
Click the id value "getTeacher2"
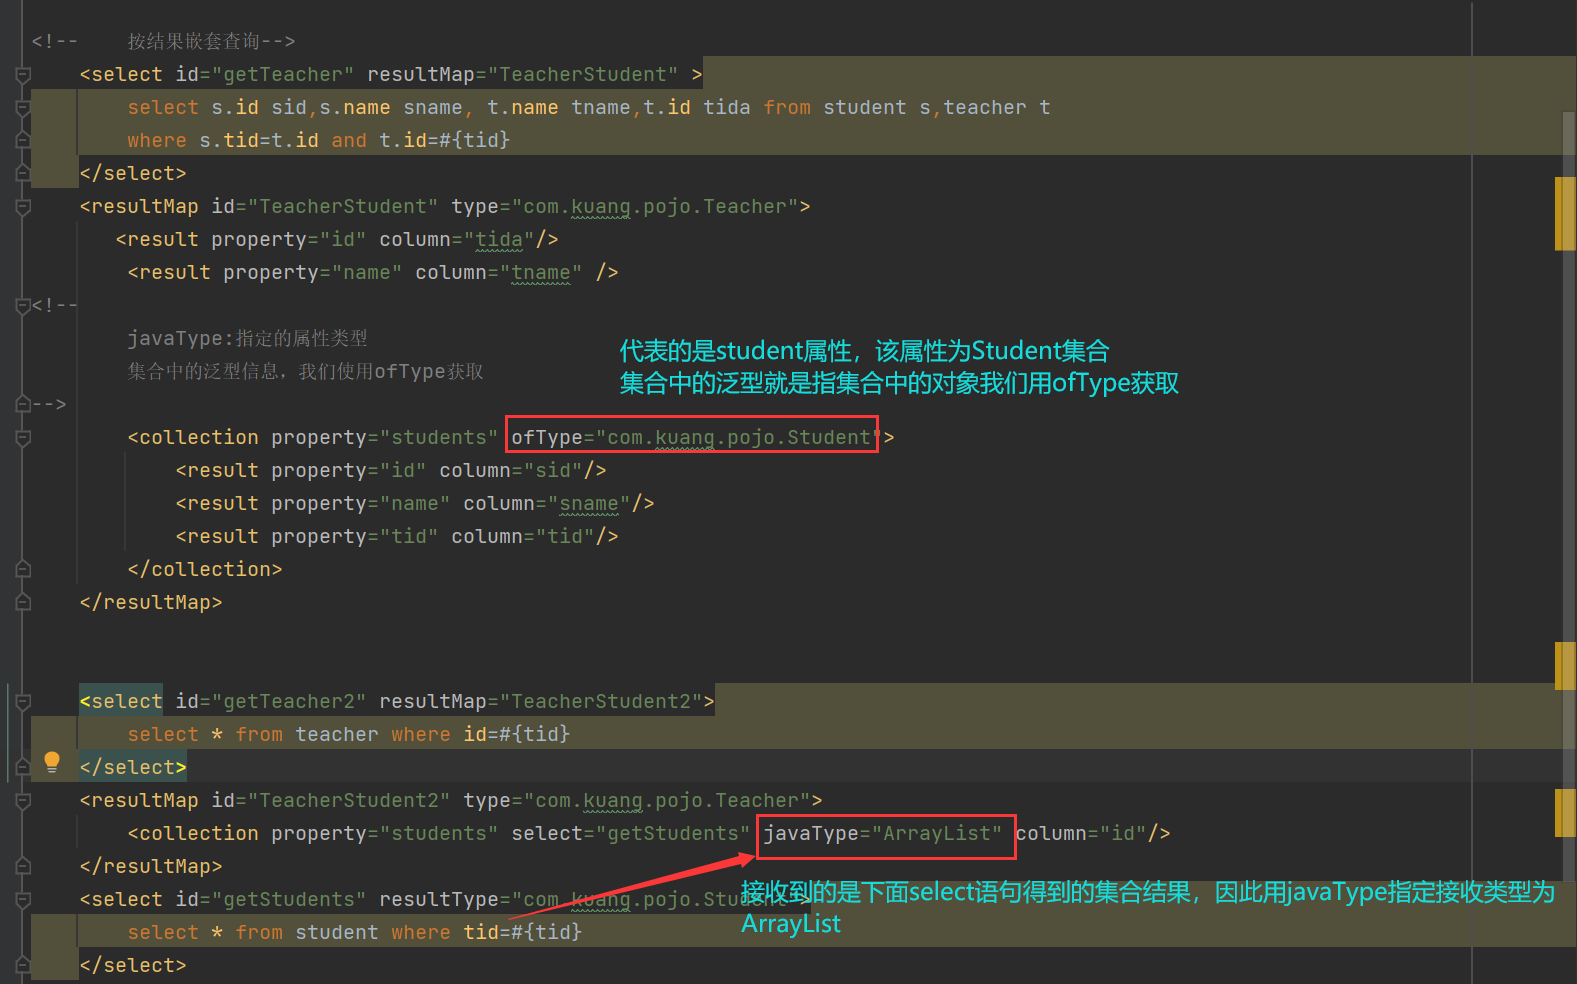(290, 702)
